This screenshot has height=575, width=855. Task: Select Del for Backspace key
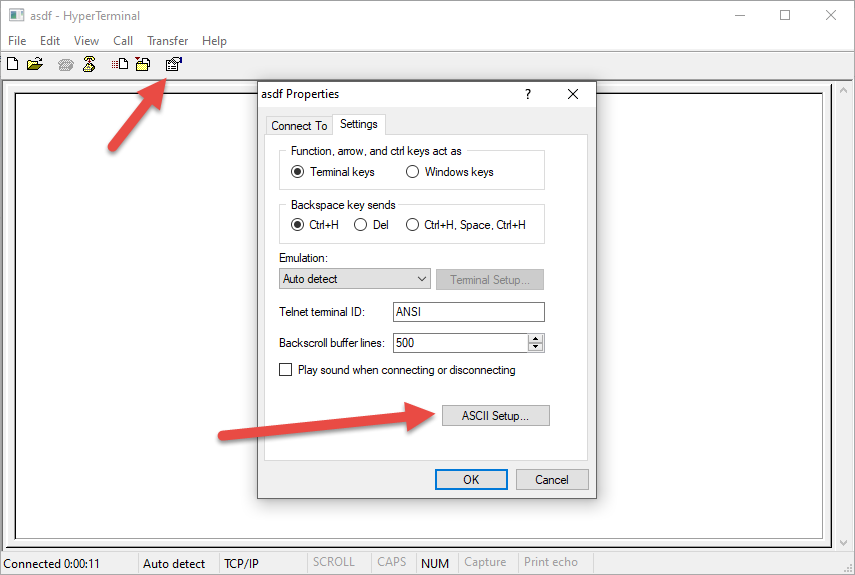point(360,225)
